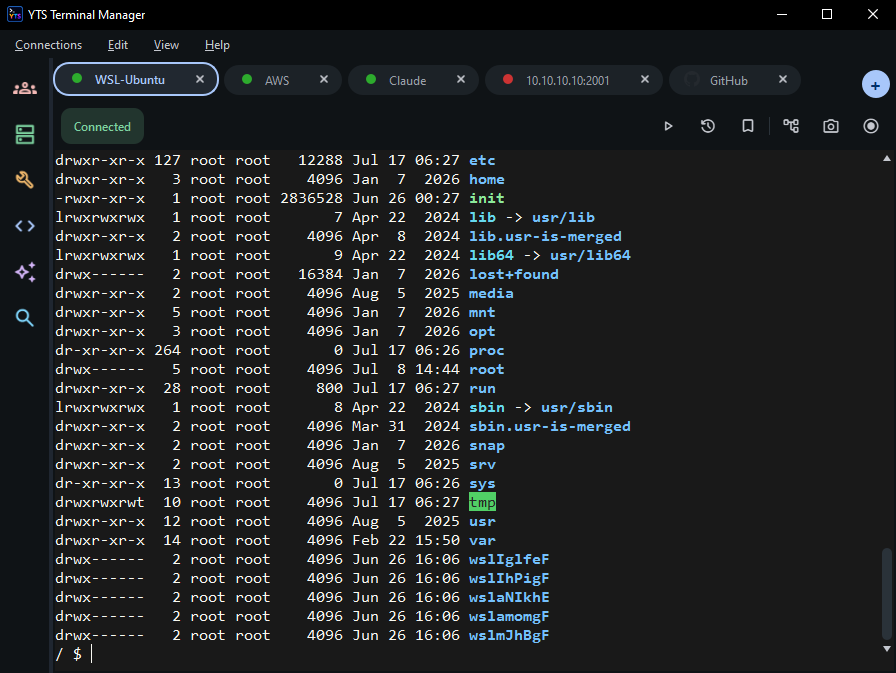Open the Help menu
896x673 pixels.
pyautogui.click(x=217, y=45)
